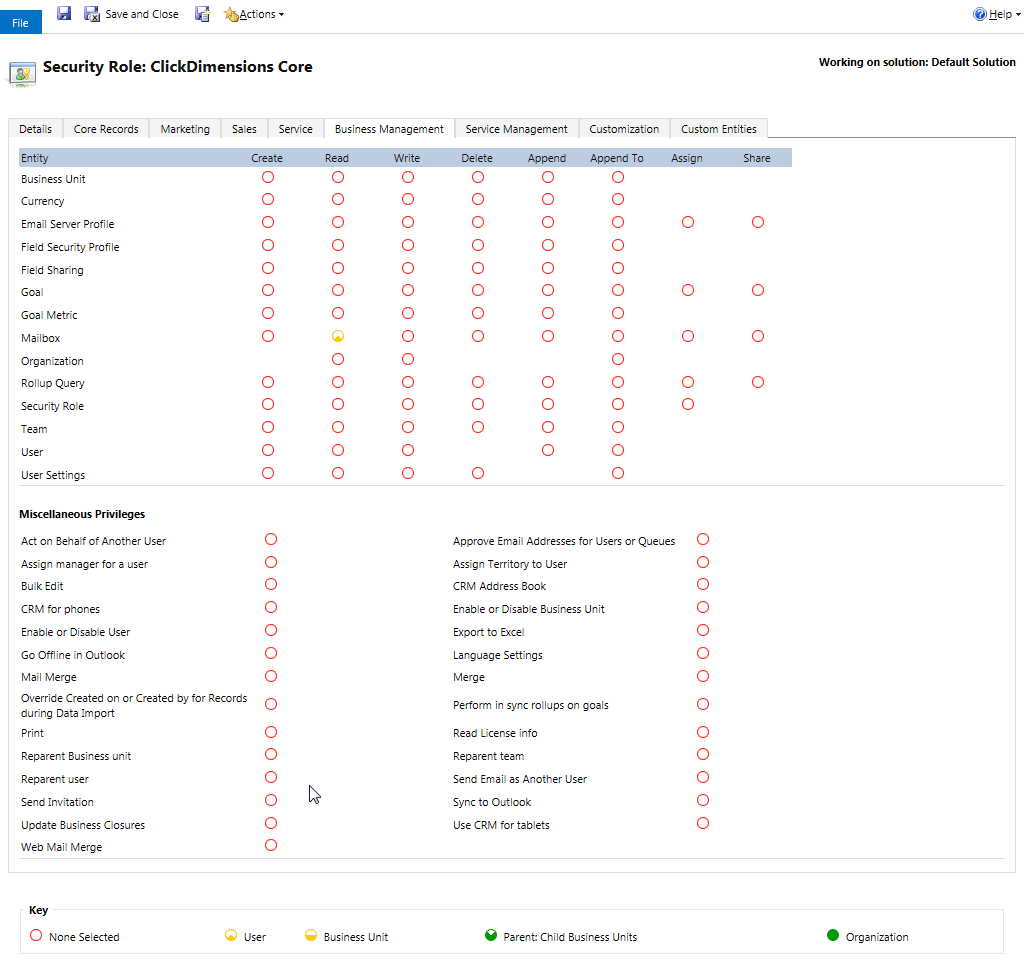Toggle Export to Excel privilege
This screenshot has width=1024, height=966.
click(703, 630)
